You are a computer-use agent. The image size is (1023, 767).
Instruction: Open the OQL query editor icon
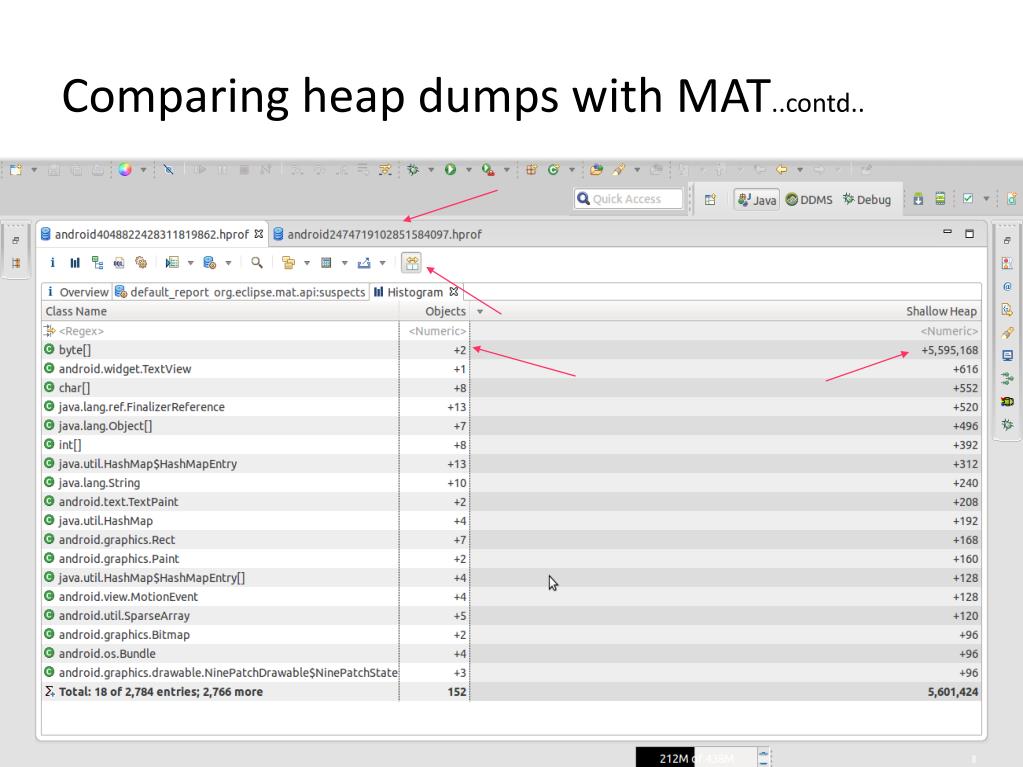point(119,263)
